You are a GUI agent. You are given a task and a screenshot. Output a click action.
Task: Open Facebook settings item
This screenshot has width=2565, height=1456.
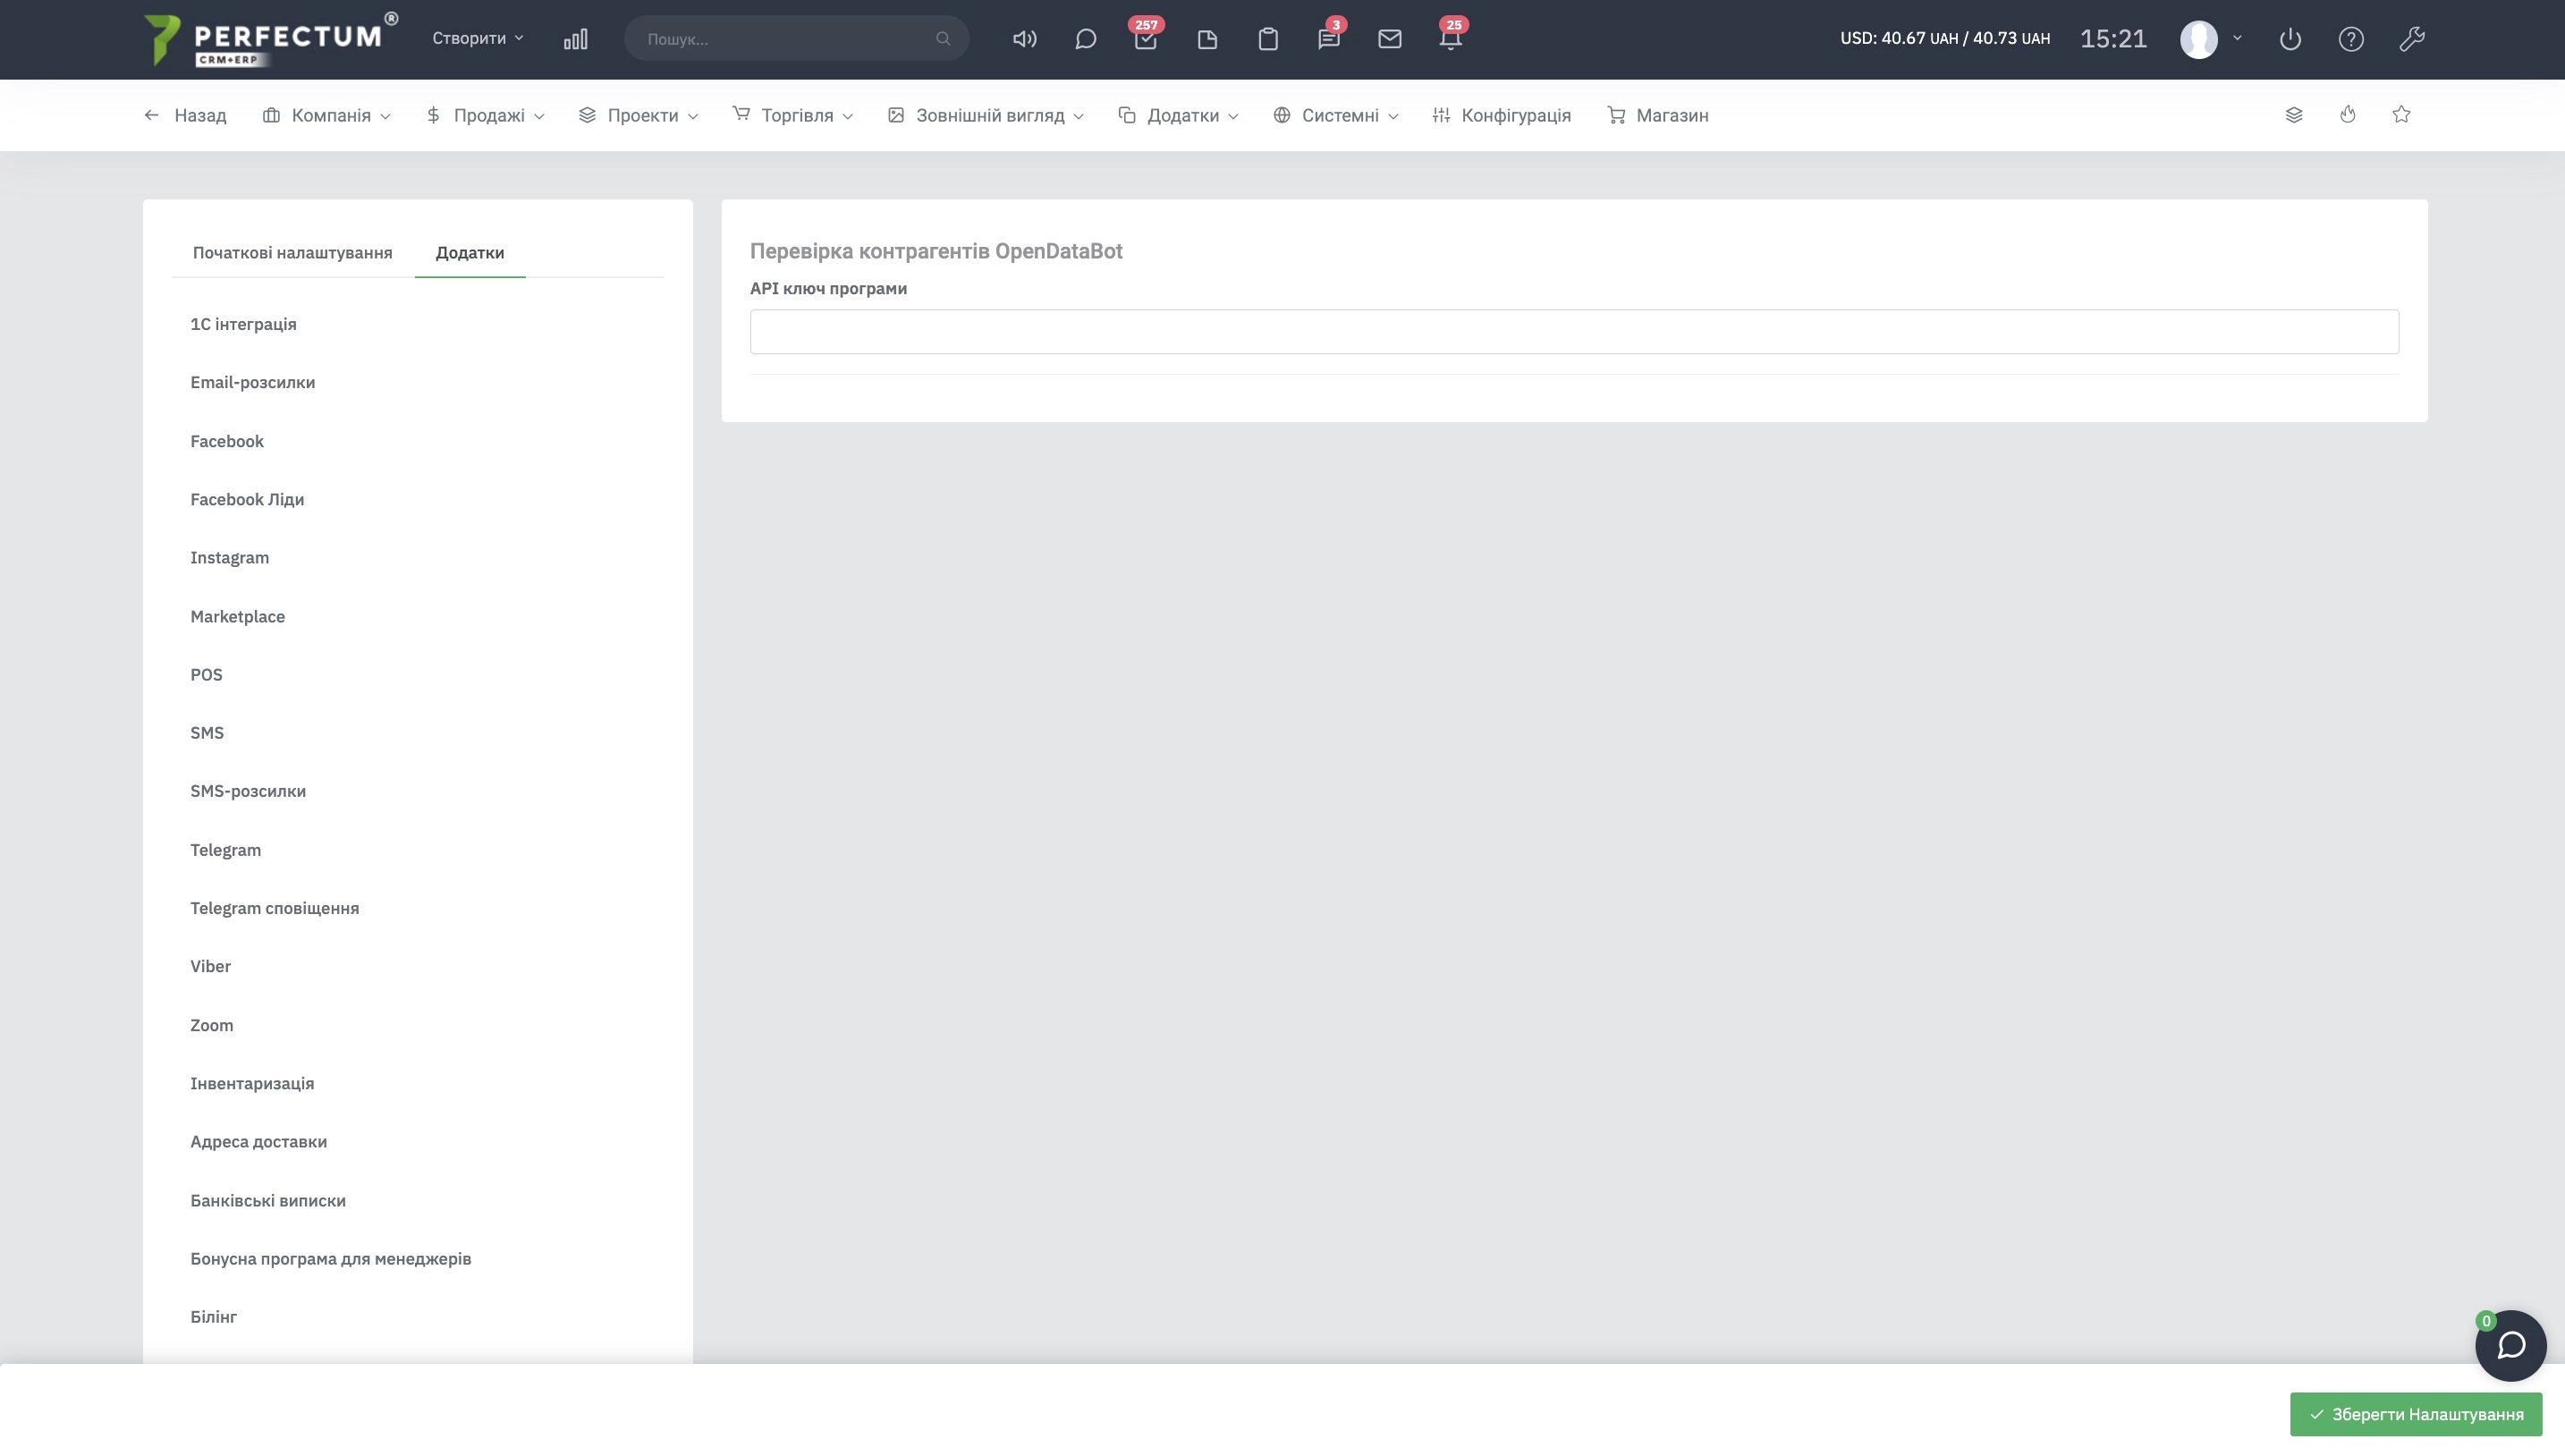(227, 441)
